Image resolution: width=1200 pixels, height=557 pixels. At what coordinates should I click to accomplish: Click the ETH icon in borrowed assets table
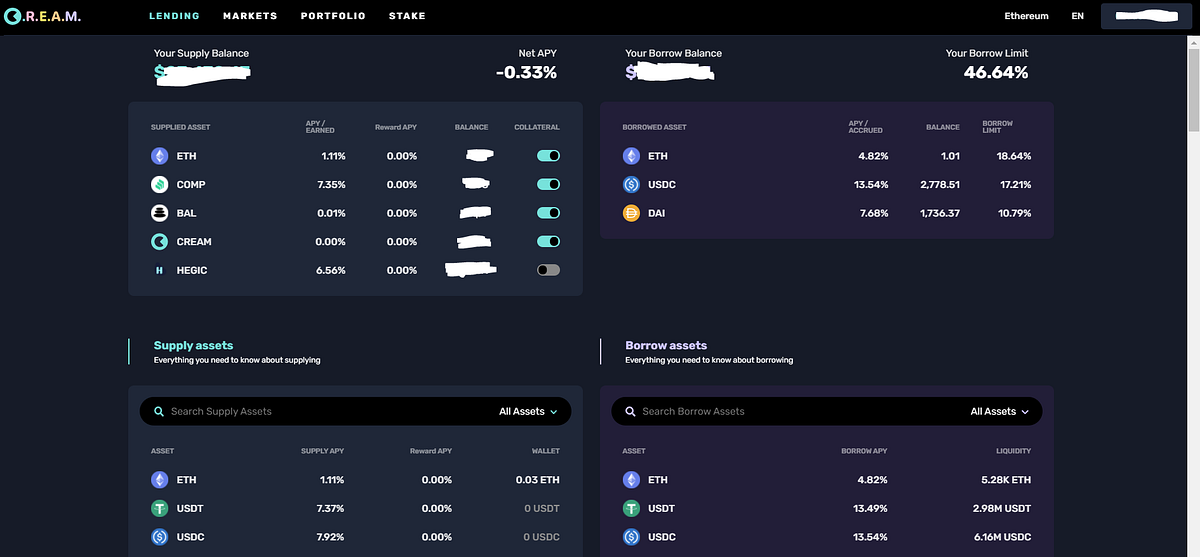point(631,156)
